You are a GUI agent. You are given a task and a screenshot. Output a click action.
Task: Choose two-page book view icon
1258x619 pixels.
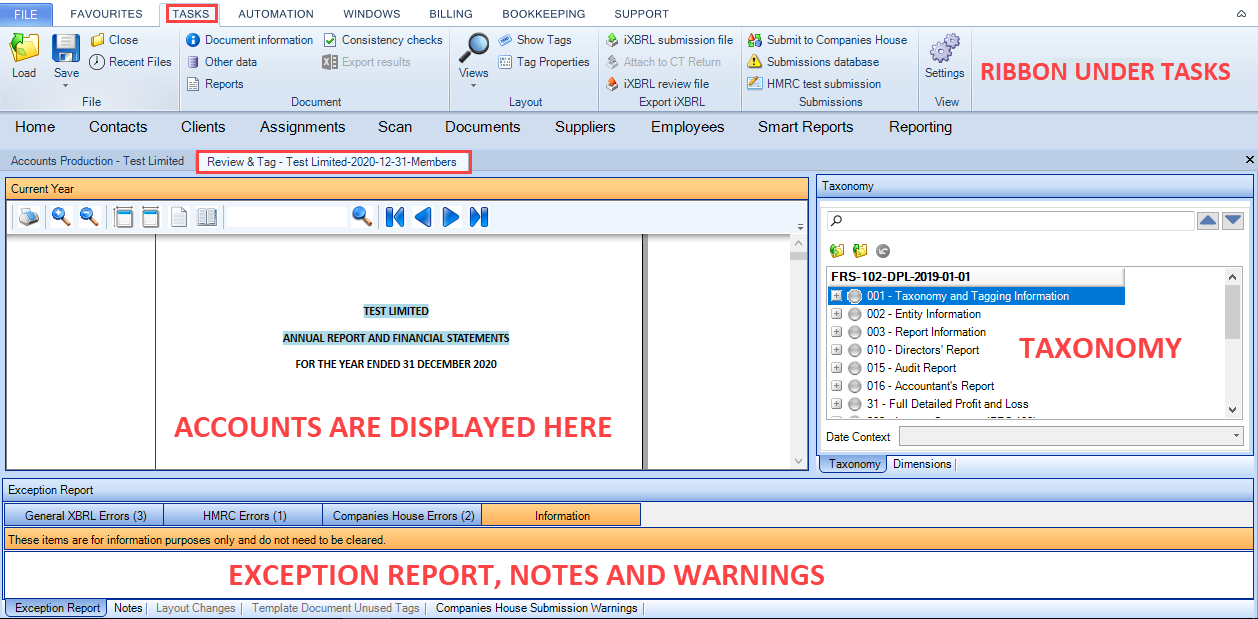pos(207,217)
